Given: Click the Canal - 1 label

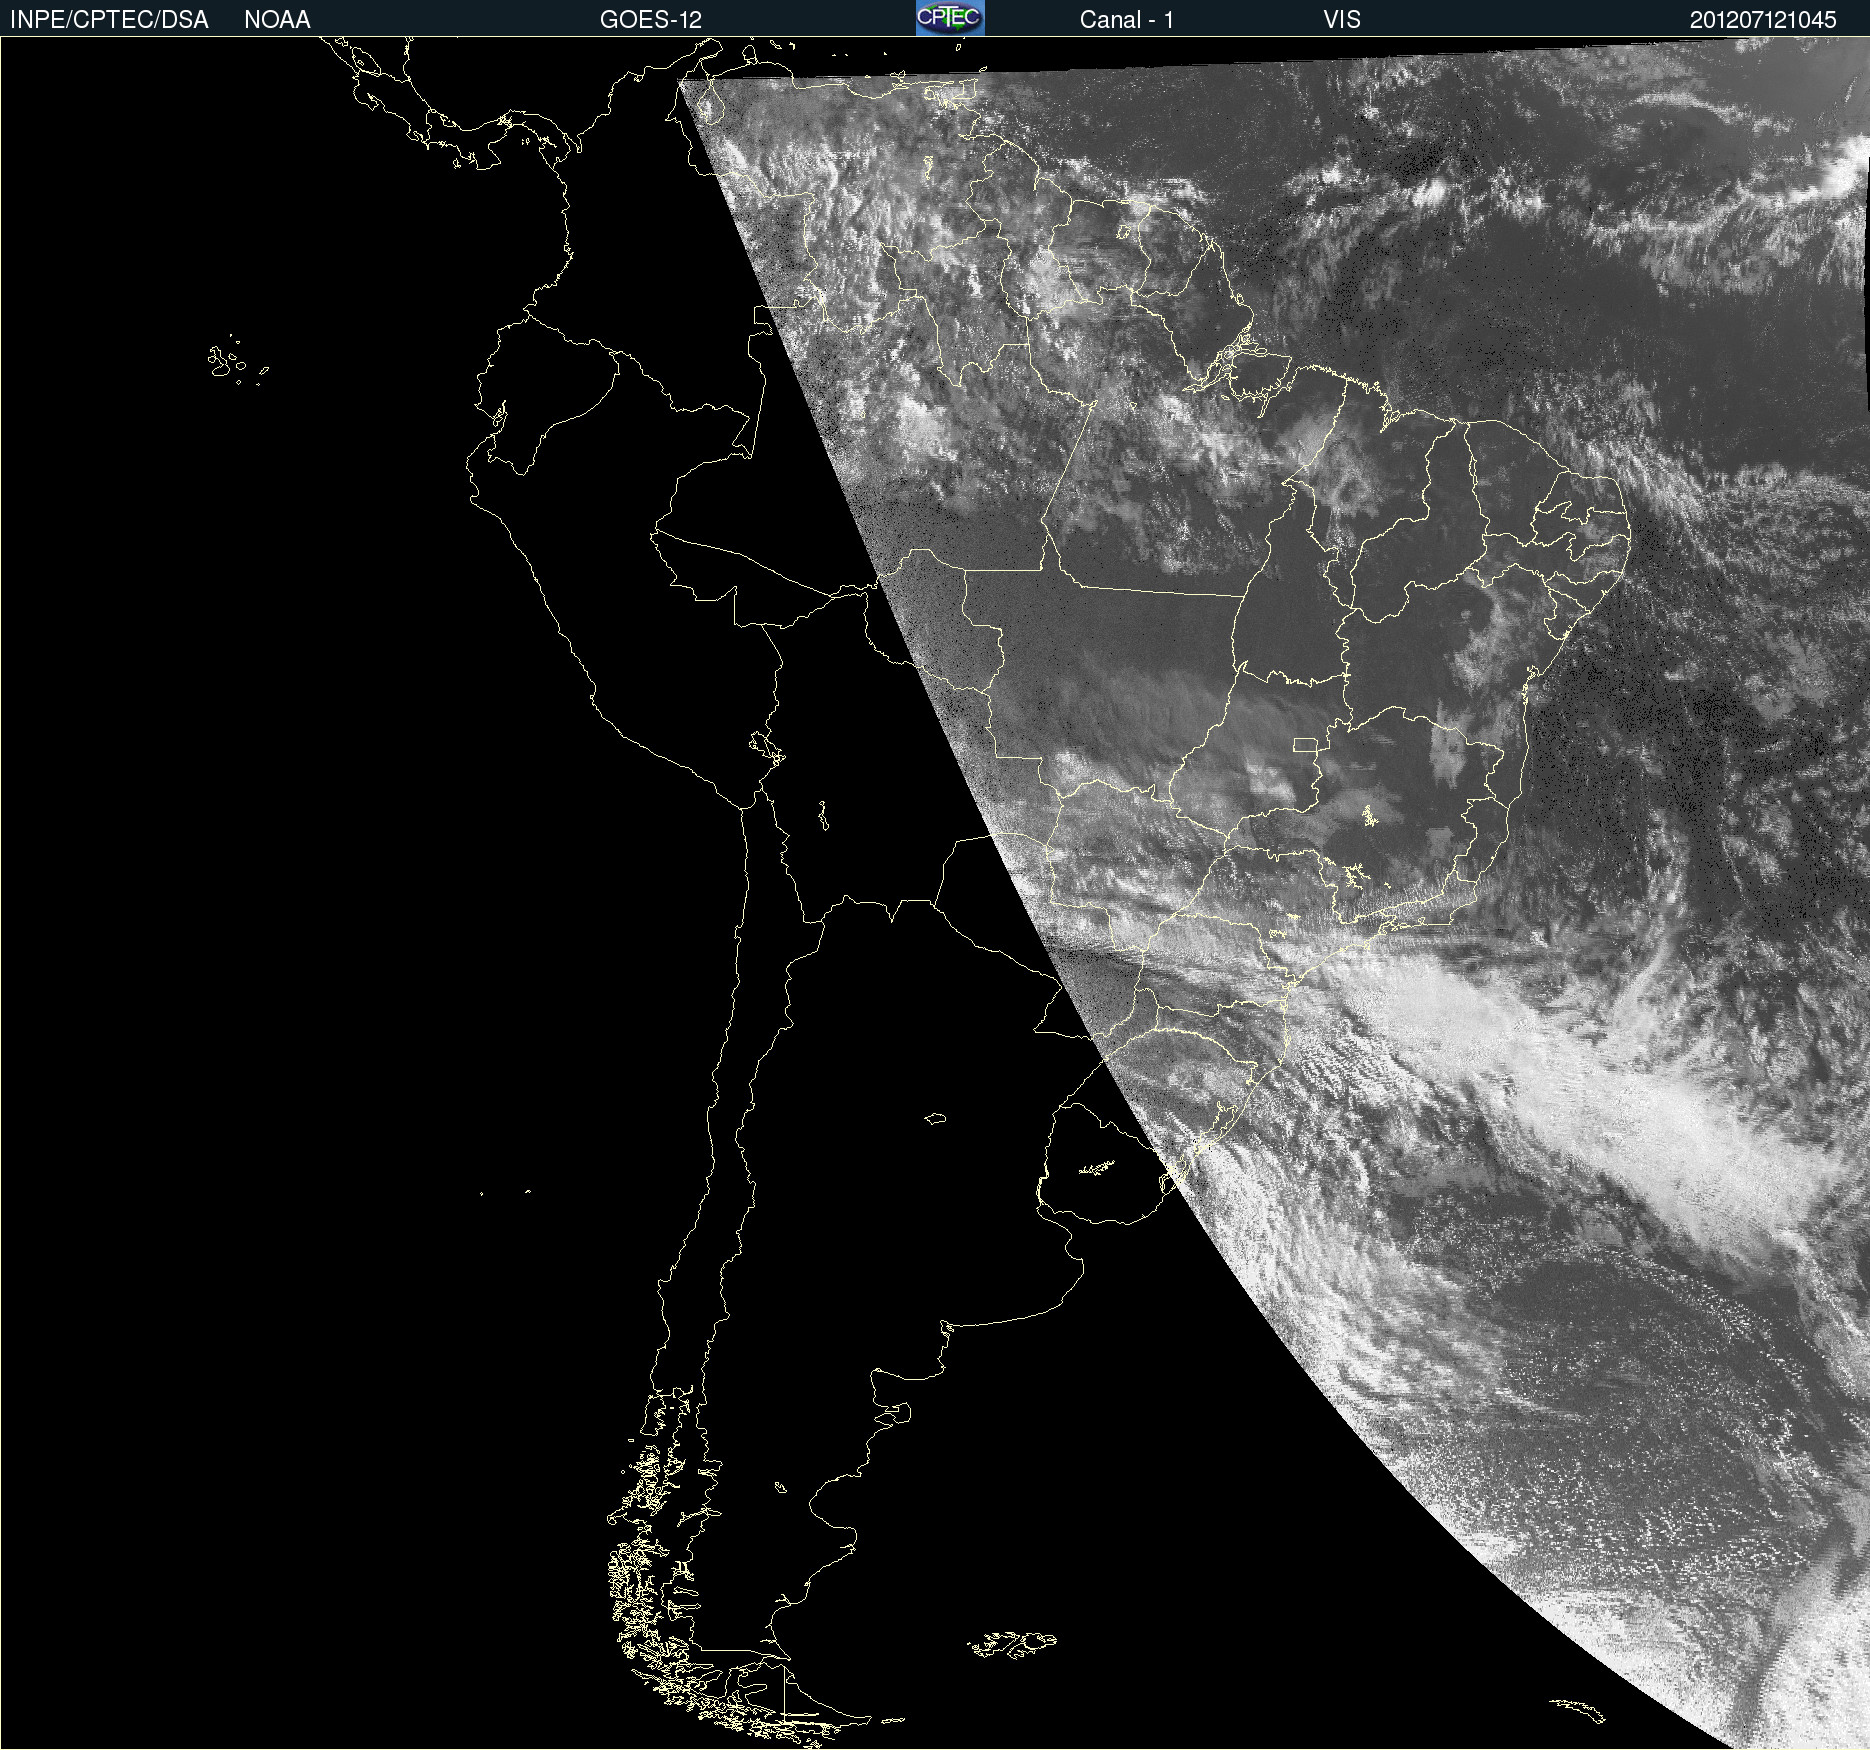Looking at the screenshot, I should [1126, 20].
